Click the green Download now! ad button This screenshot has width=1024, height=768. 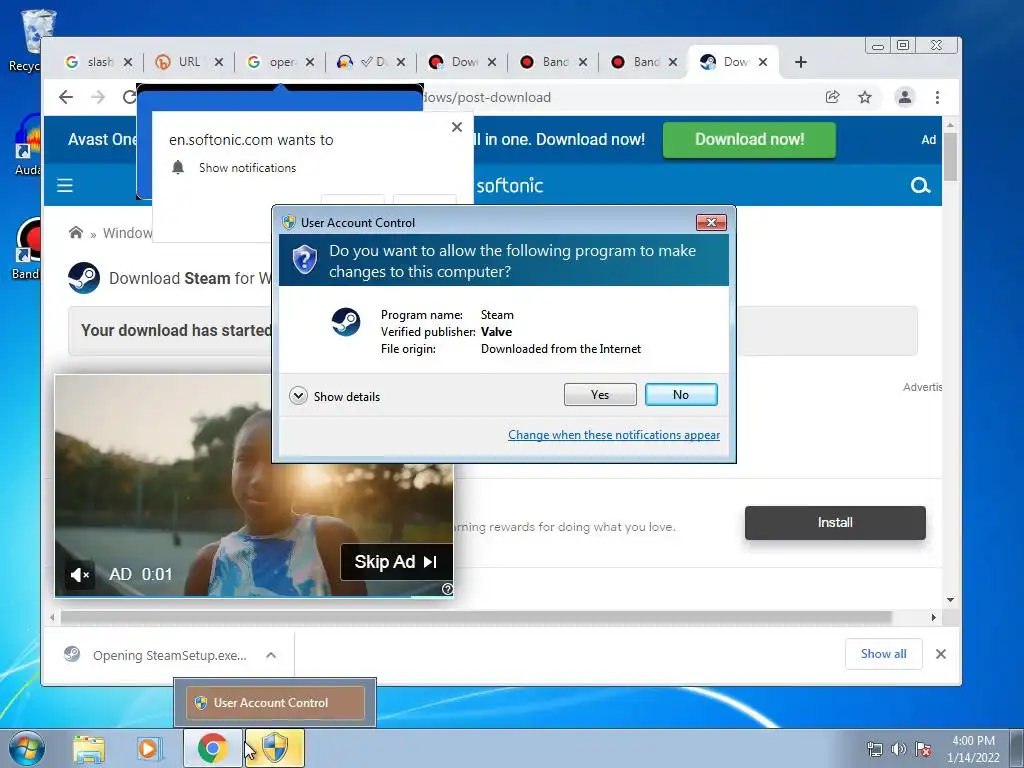[x=749, y=140]
